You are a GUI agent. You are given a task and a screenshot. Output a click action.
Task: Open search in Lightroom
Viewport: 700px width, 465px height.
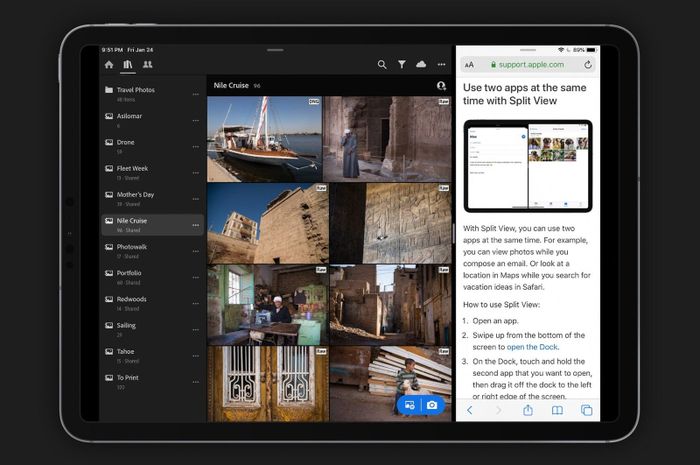[382, 65]
